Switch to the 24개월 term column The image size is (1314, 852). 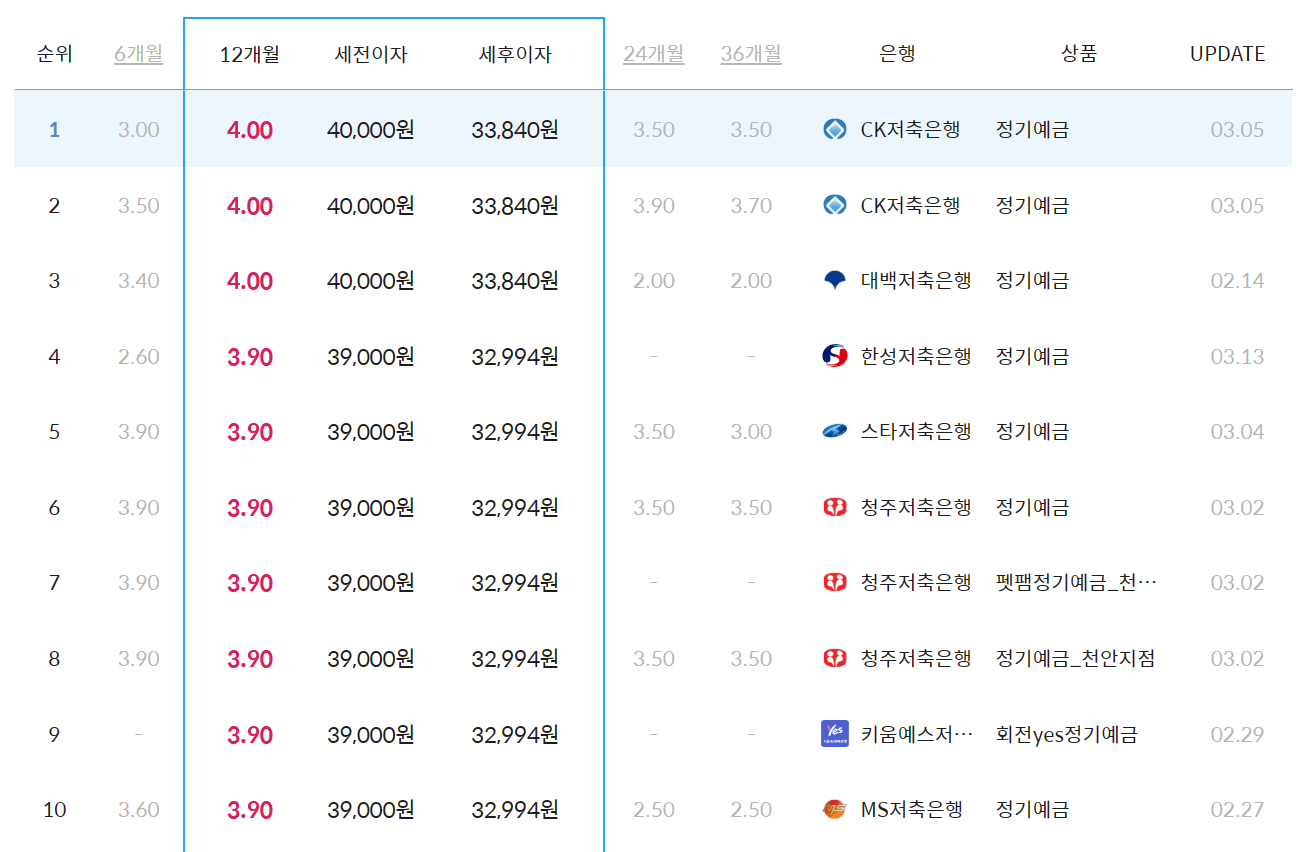[654, 54]
